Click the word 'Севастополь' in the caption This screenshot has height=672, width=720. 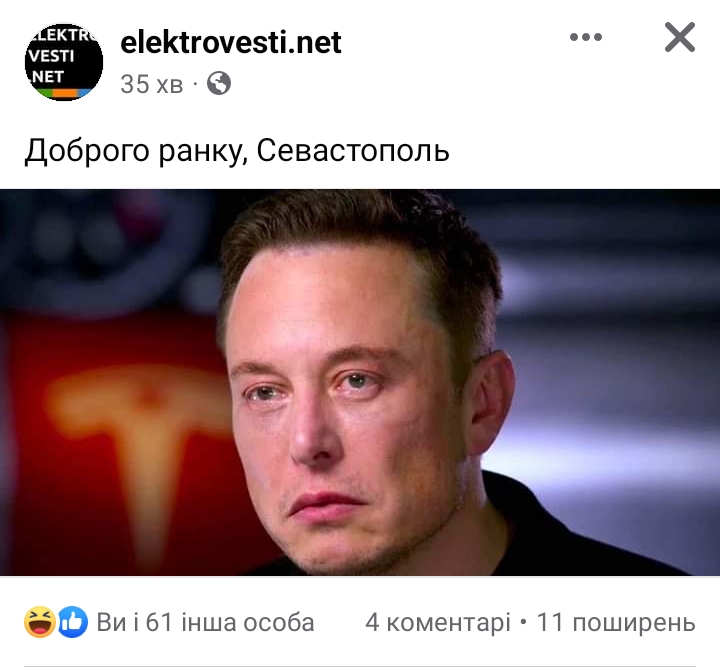[353, 151]
